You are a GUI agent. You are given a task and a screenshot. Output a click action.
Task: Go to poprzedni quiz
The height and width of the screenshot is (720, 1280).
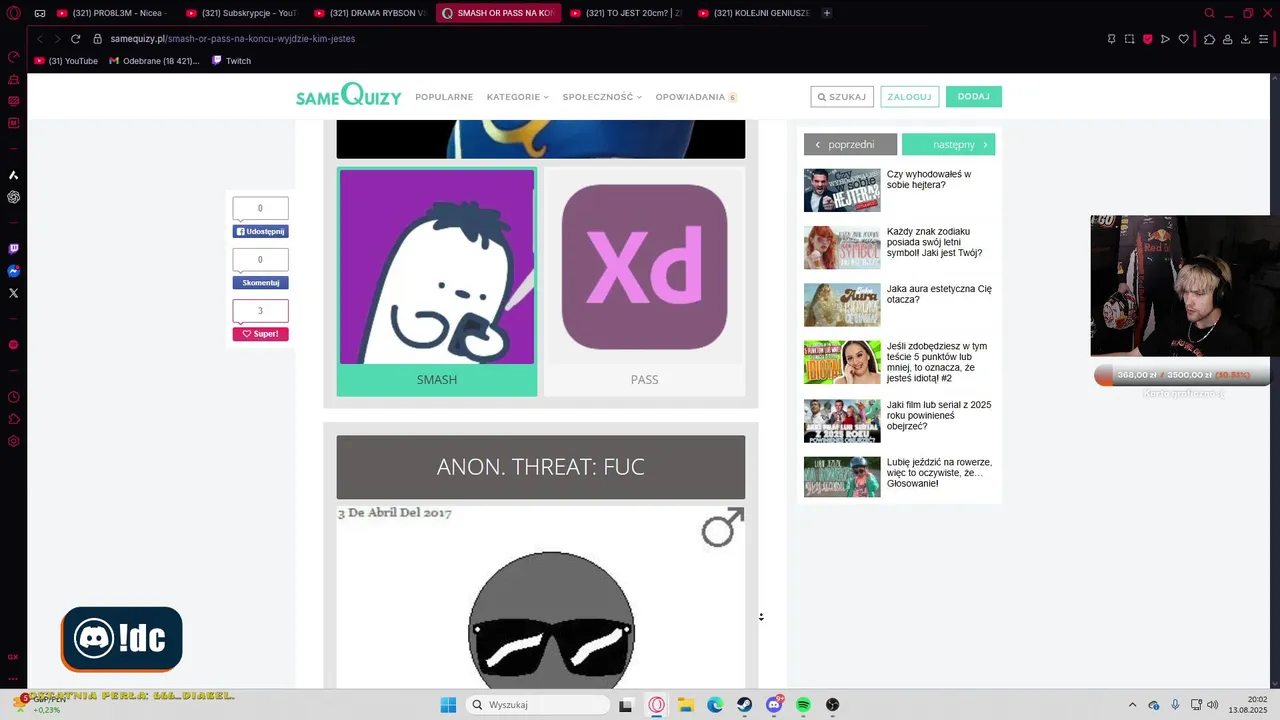[850, 144]
